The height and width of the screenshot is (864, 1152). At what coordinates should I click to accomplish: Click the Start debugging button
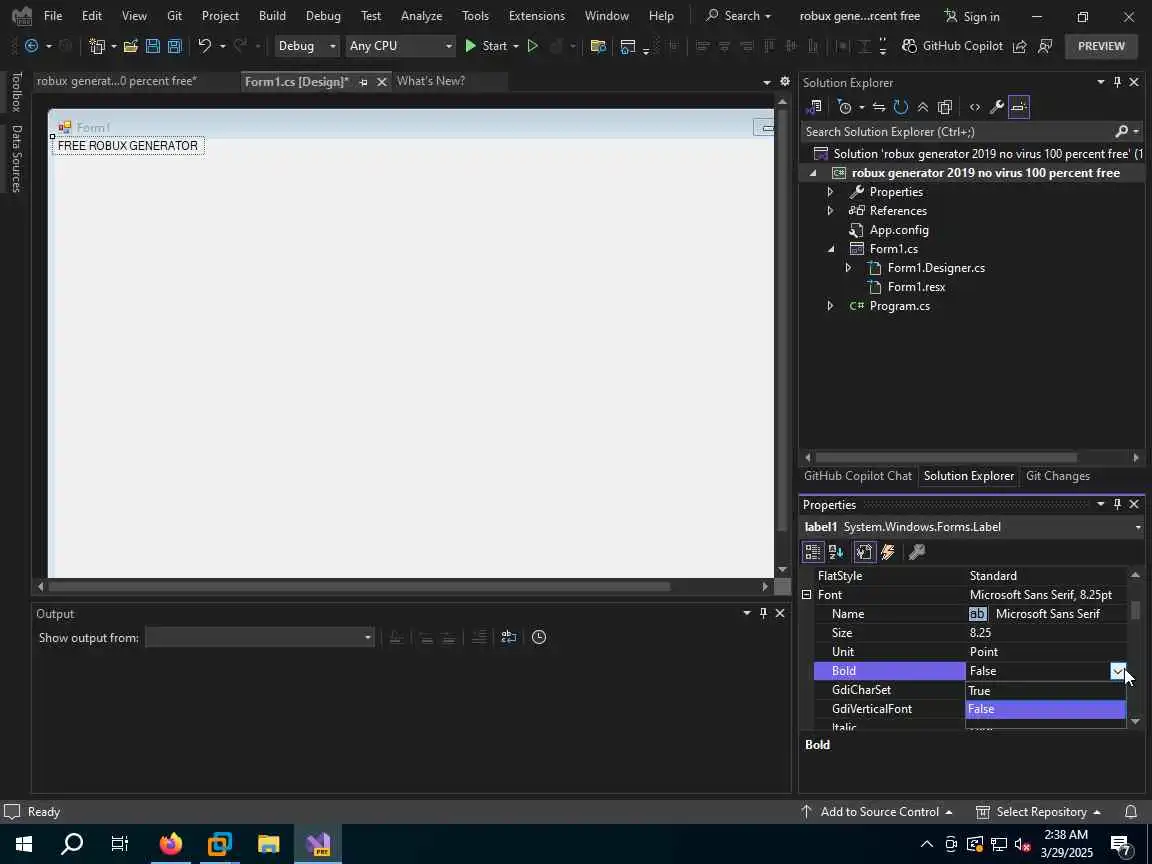point(486,46)
